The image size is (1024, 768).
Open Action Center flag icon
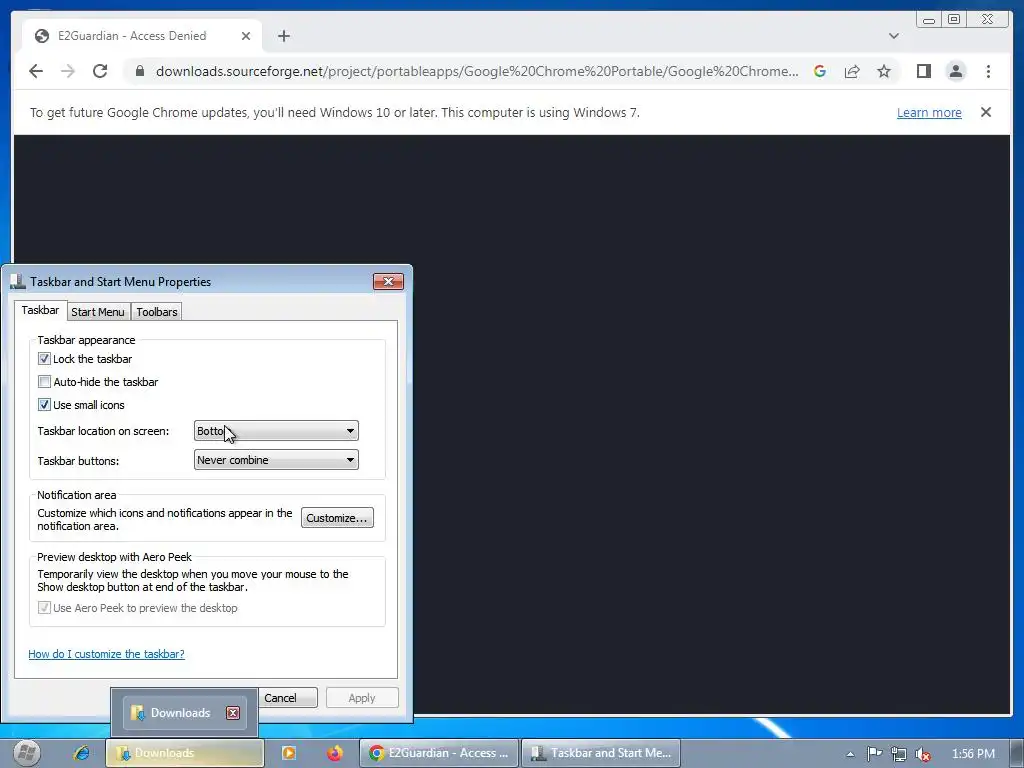point(874,754)
